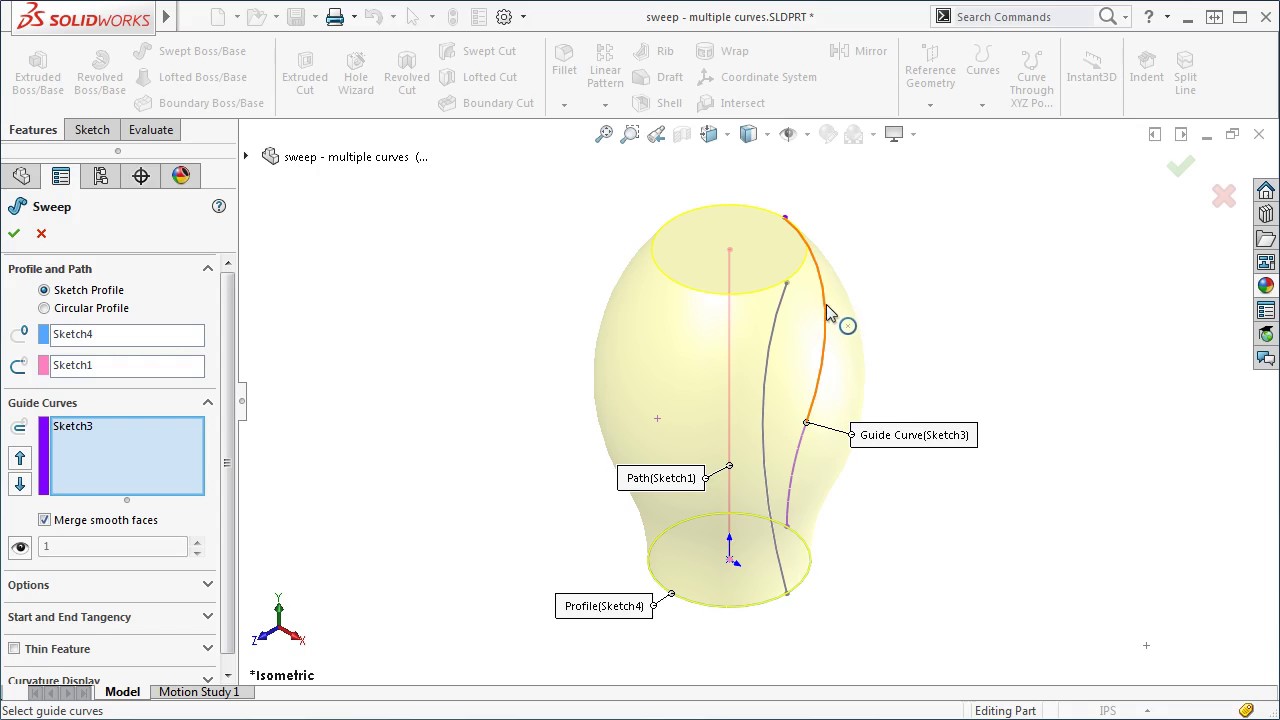Viewport: 1280px width, 720px height.
Task: Open the DimXpertManager crosshair icon
Action: (x=141, y=176)
